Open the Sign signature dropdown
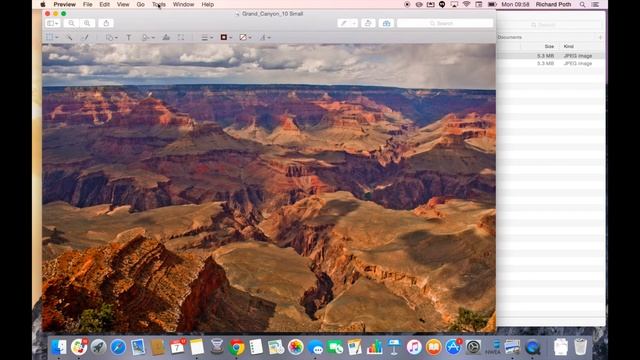 click(x=148, y=38)
